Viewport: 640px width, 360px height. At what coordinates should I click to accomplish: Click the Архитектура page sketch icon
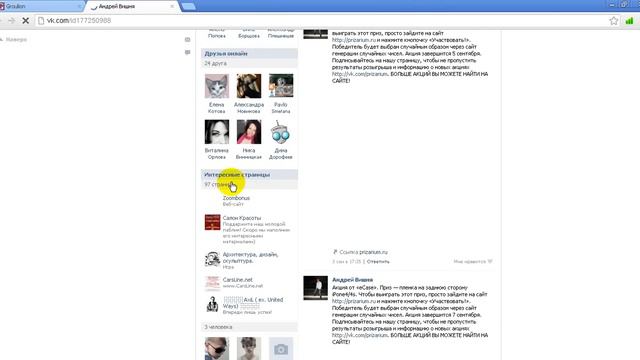pos(212,259)
